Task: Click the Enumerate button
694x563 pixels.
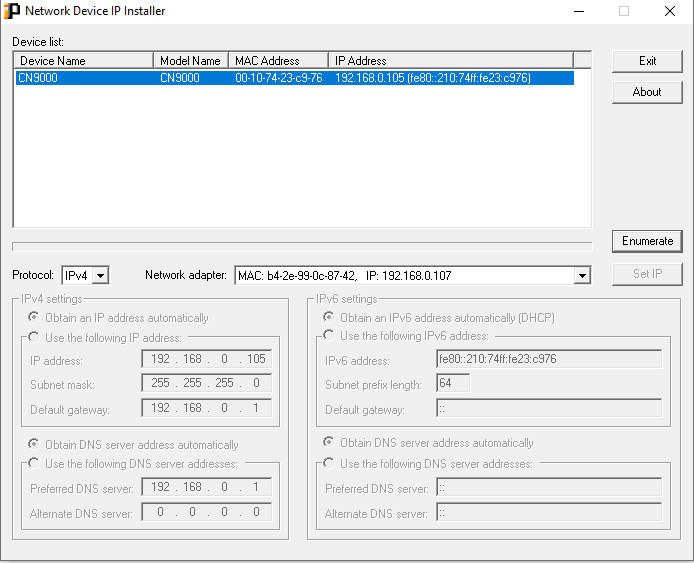Action: (647, 241)
